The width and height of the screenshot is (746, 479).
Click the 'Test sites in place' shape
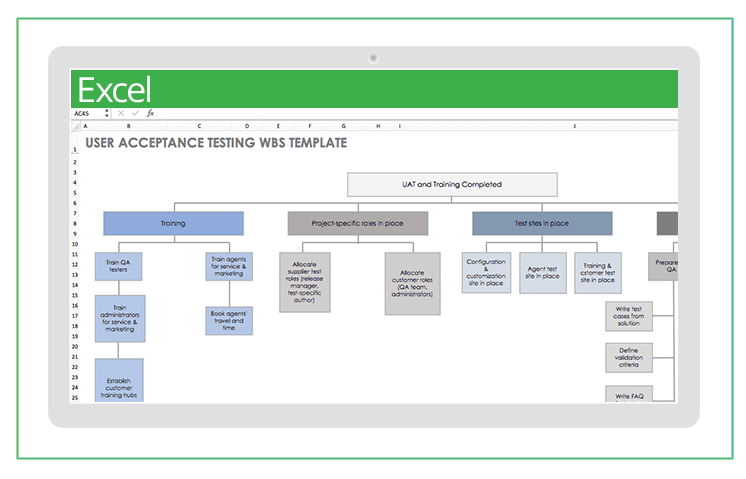tap(541, 223)
